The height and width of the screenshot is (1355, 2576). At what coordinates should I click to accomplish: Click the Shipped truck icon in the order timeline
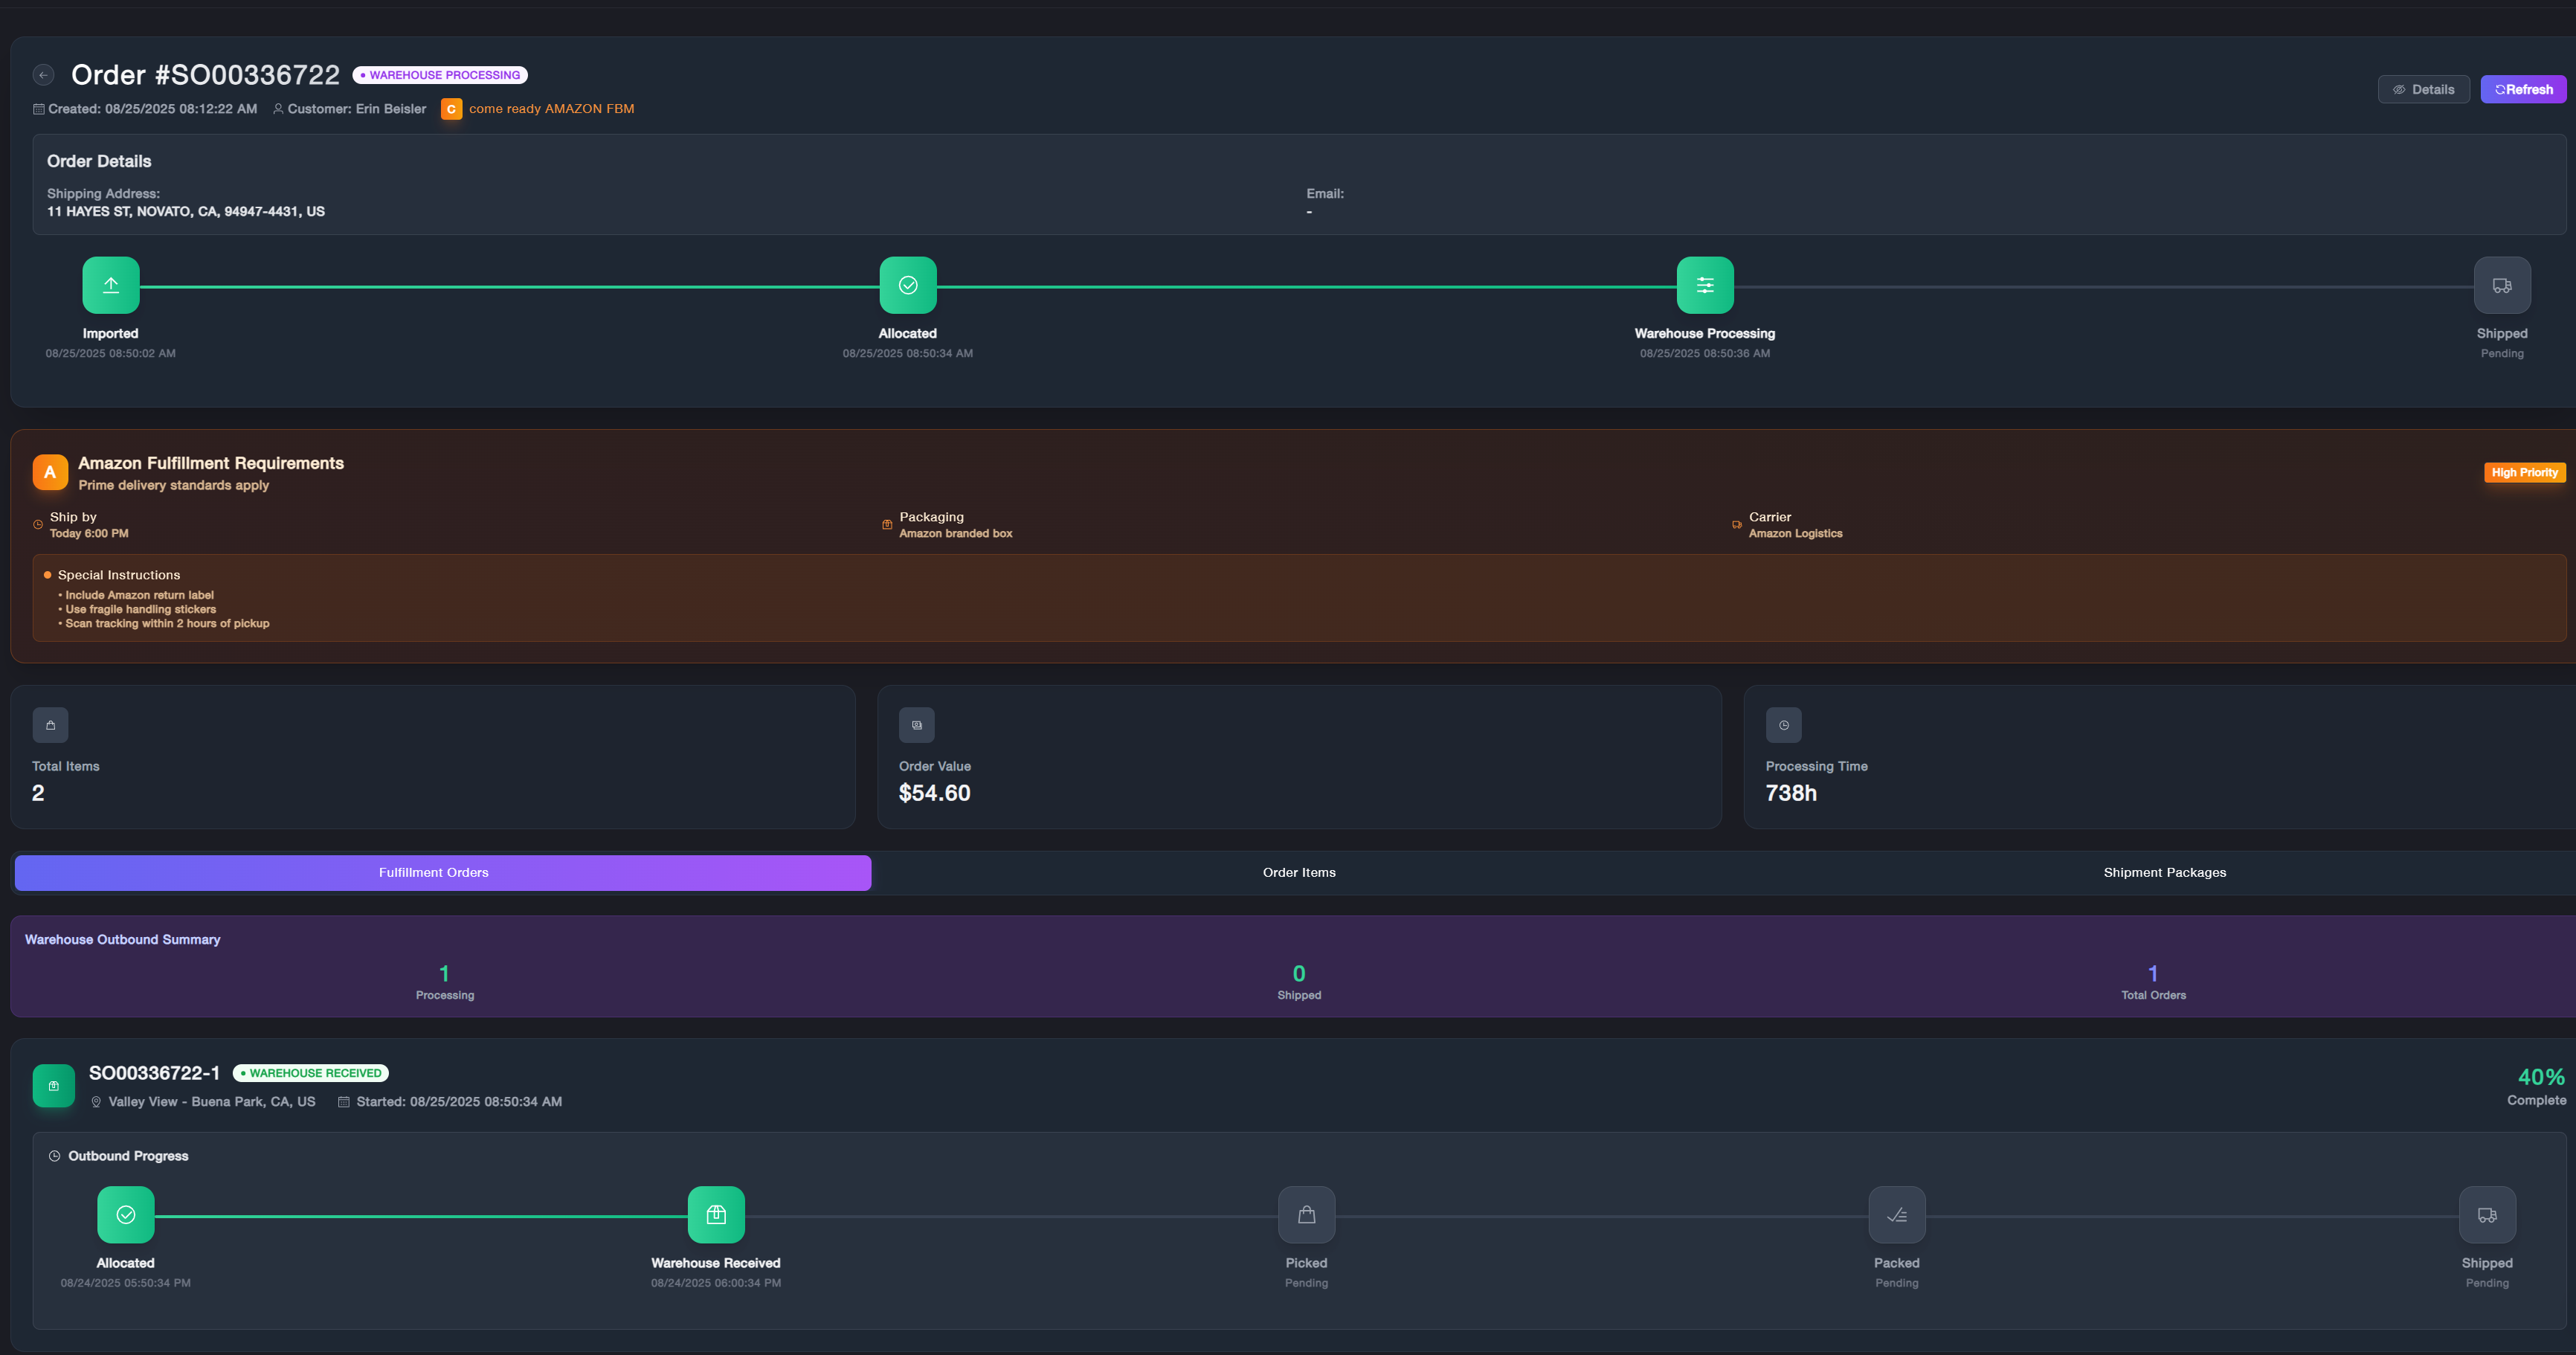(2501, 285)
